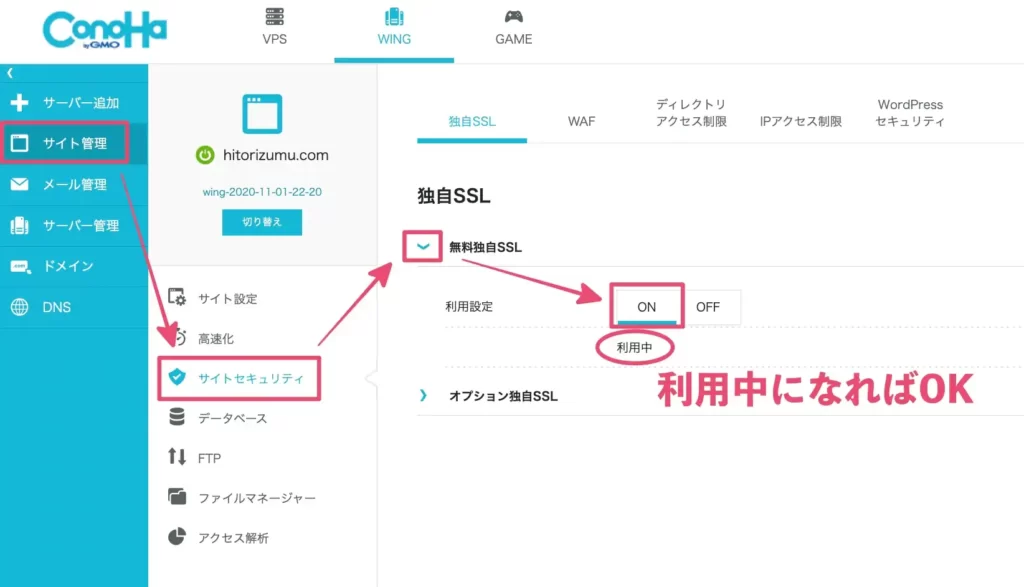Viewport: 1024px width, 587px height.
Task: Turn free SSL OFF
Action: 708,307
